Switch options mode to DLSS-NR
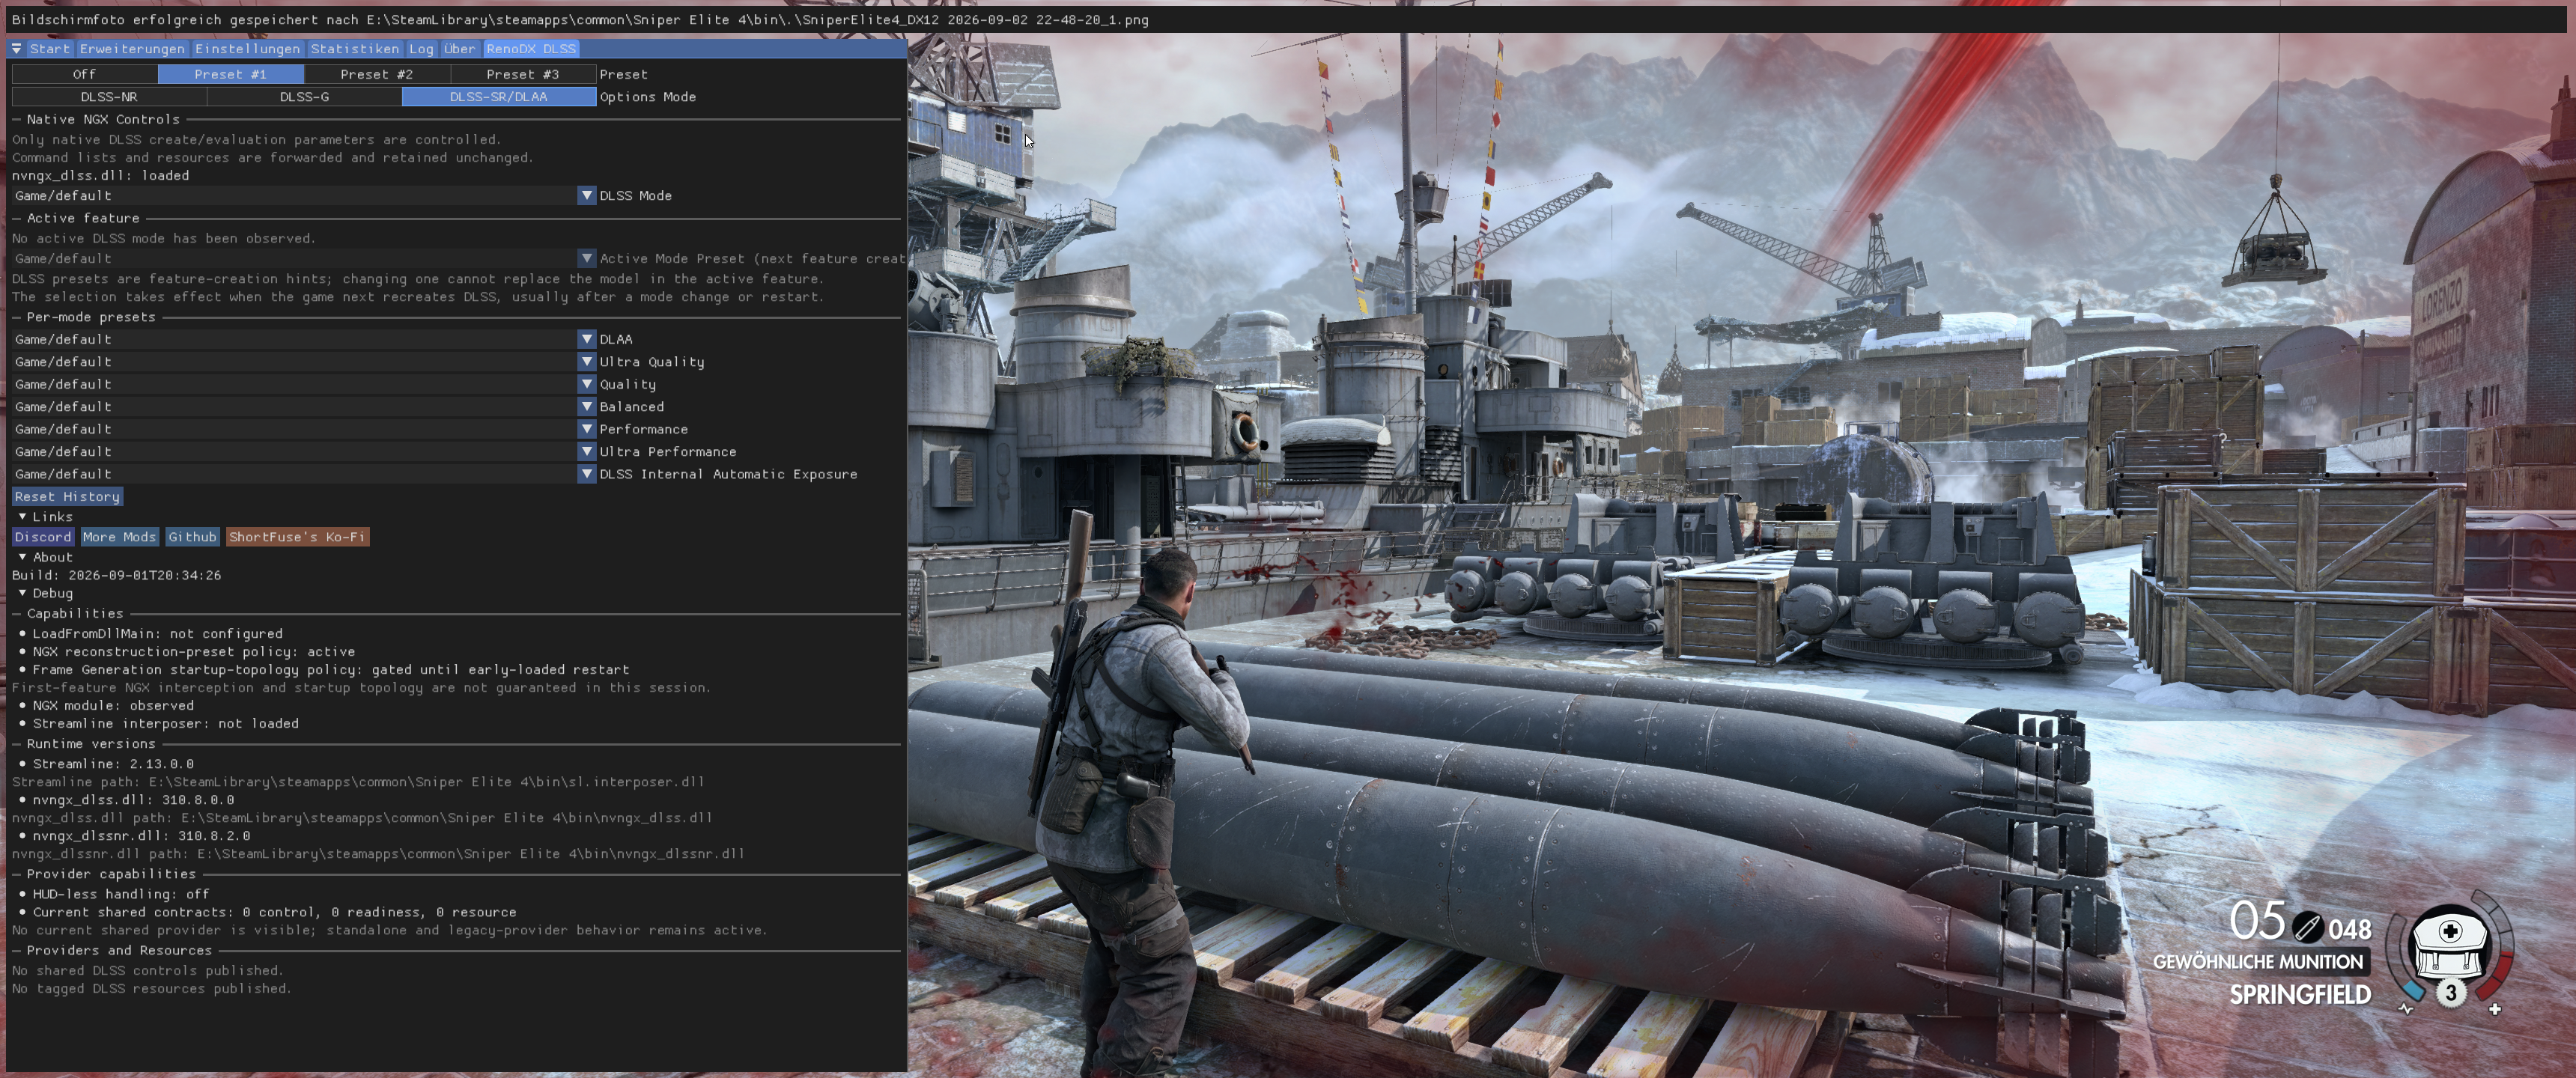2576x1078 pixels. click(x=109, y=97)
